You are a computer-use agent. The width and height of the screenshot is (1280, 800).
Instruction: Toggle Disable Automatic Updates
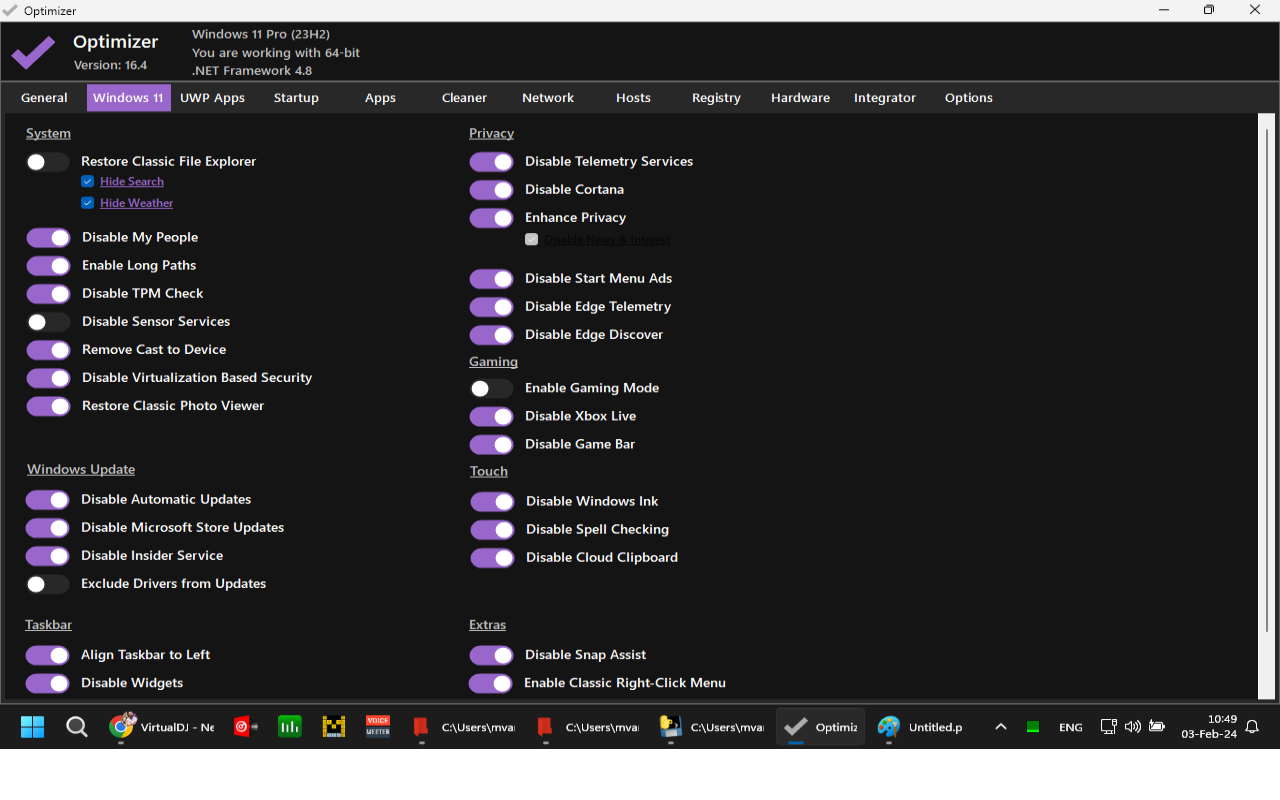pos(47,500)
